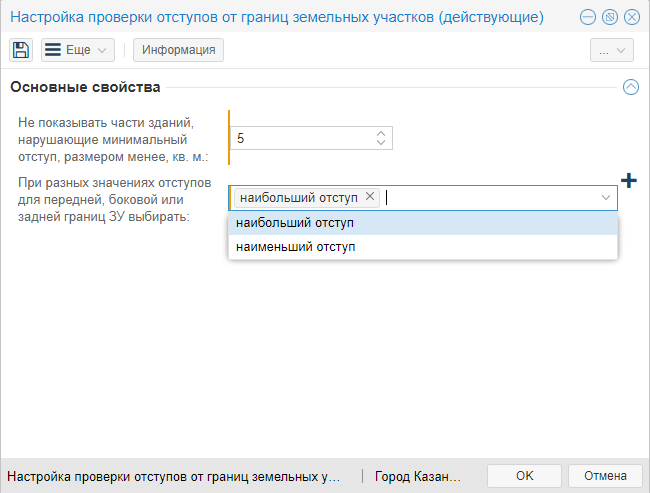Click the save diskette icon
650x493 pixels.
21,50
